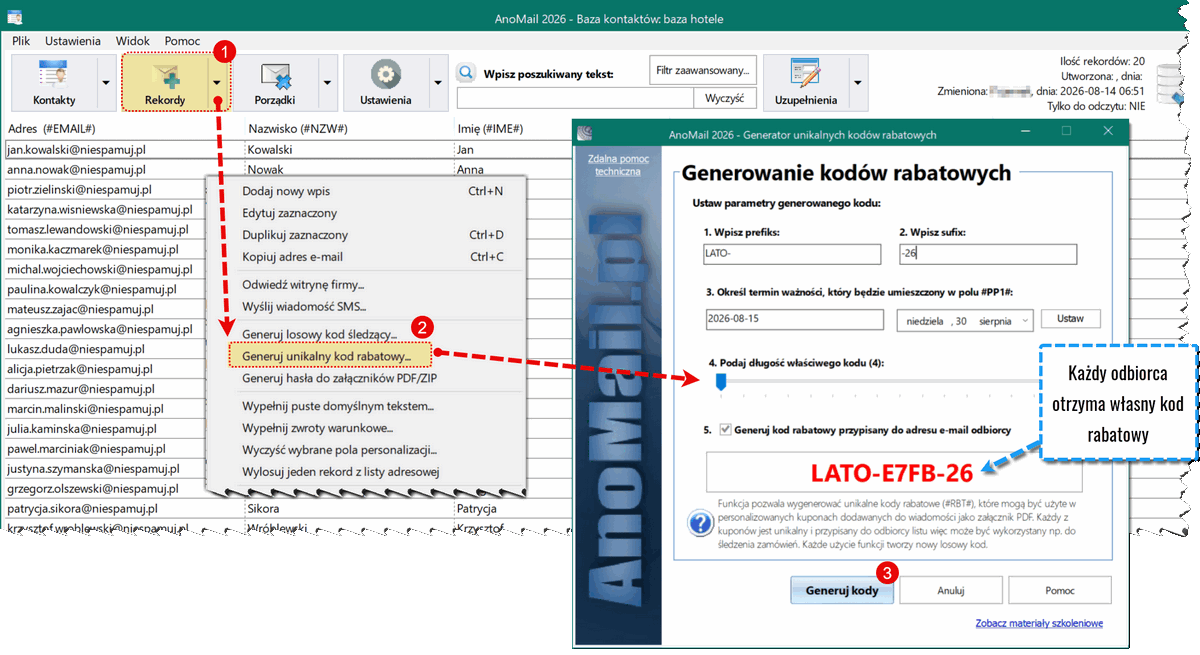1200x655 pixels.
Task: Click the prefix field containing LATO-
Action: pyautogui.click(x=791, y=254)
